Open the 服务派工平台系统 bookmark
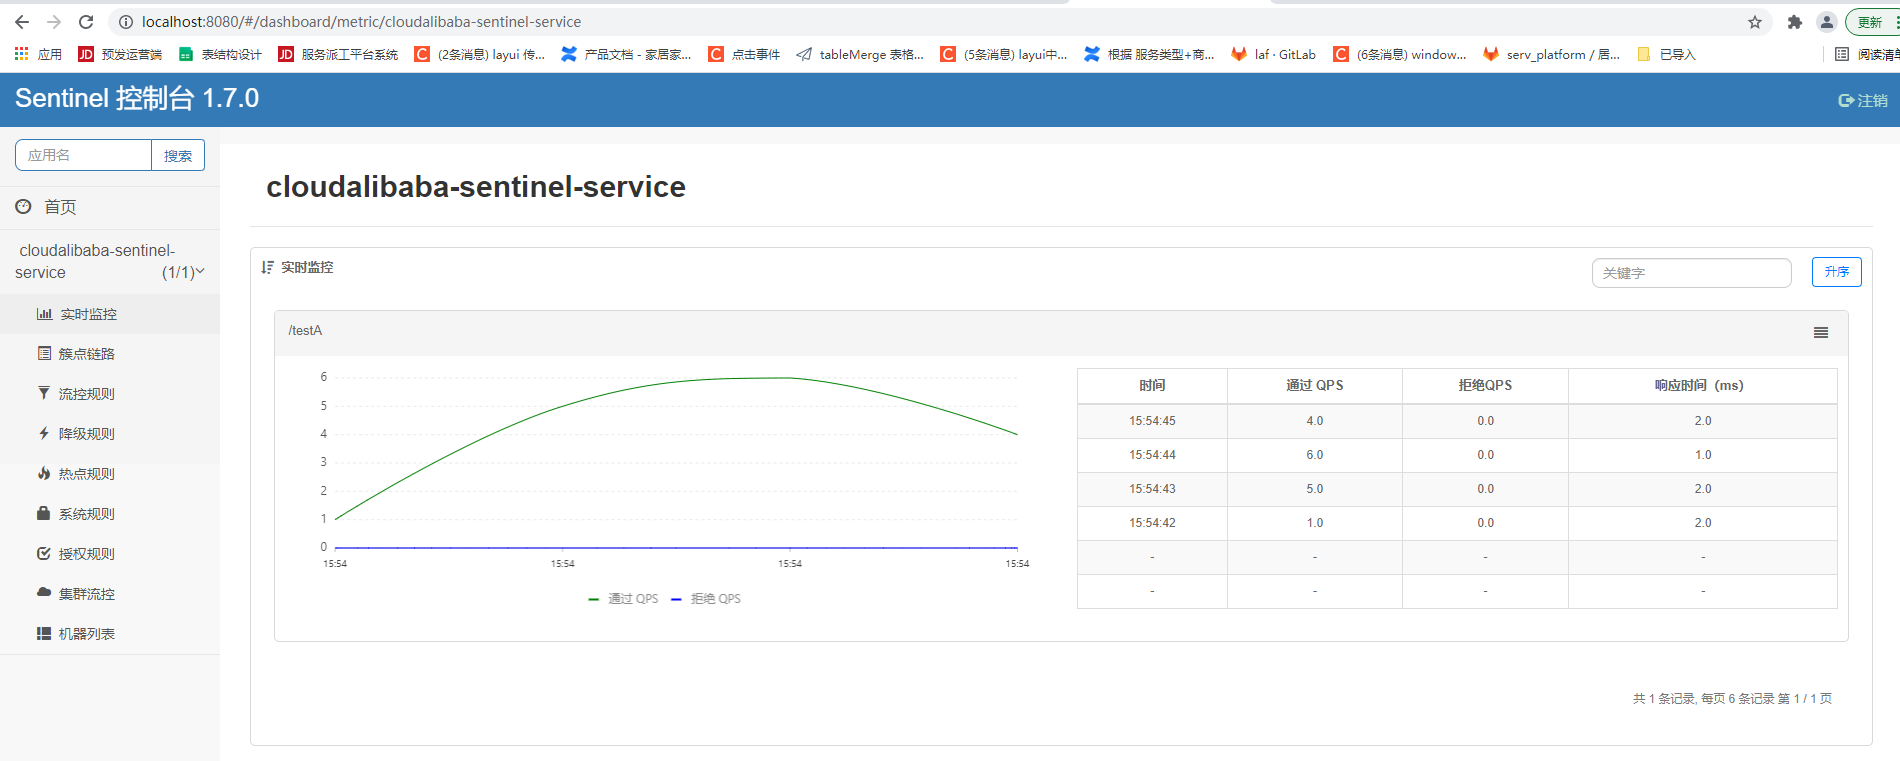Viewport: 1900px width, 761px height. click(x=338, y=54)
